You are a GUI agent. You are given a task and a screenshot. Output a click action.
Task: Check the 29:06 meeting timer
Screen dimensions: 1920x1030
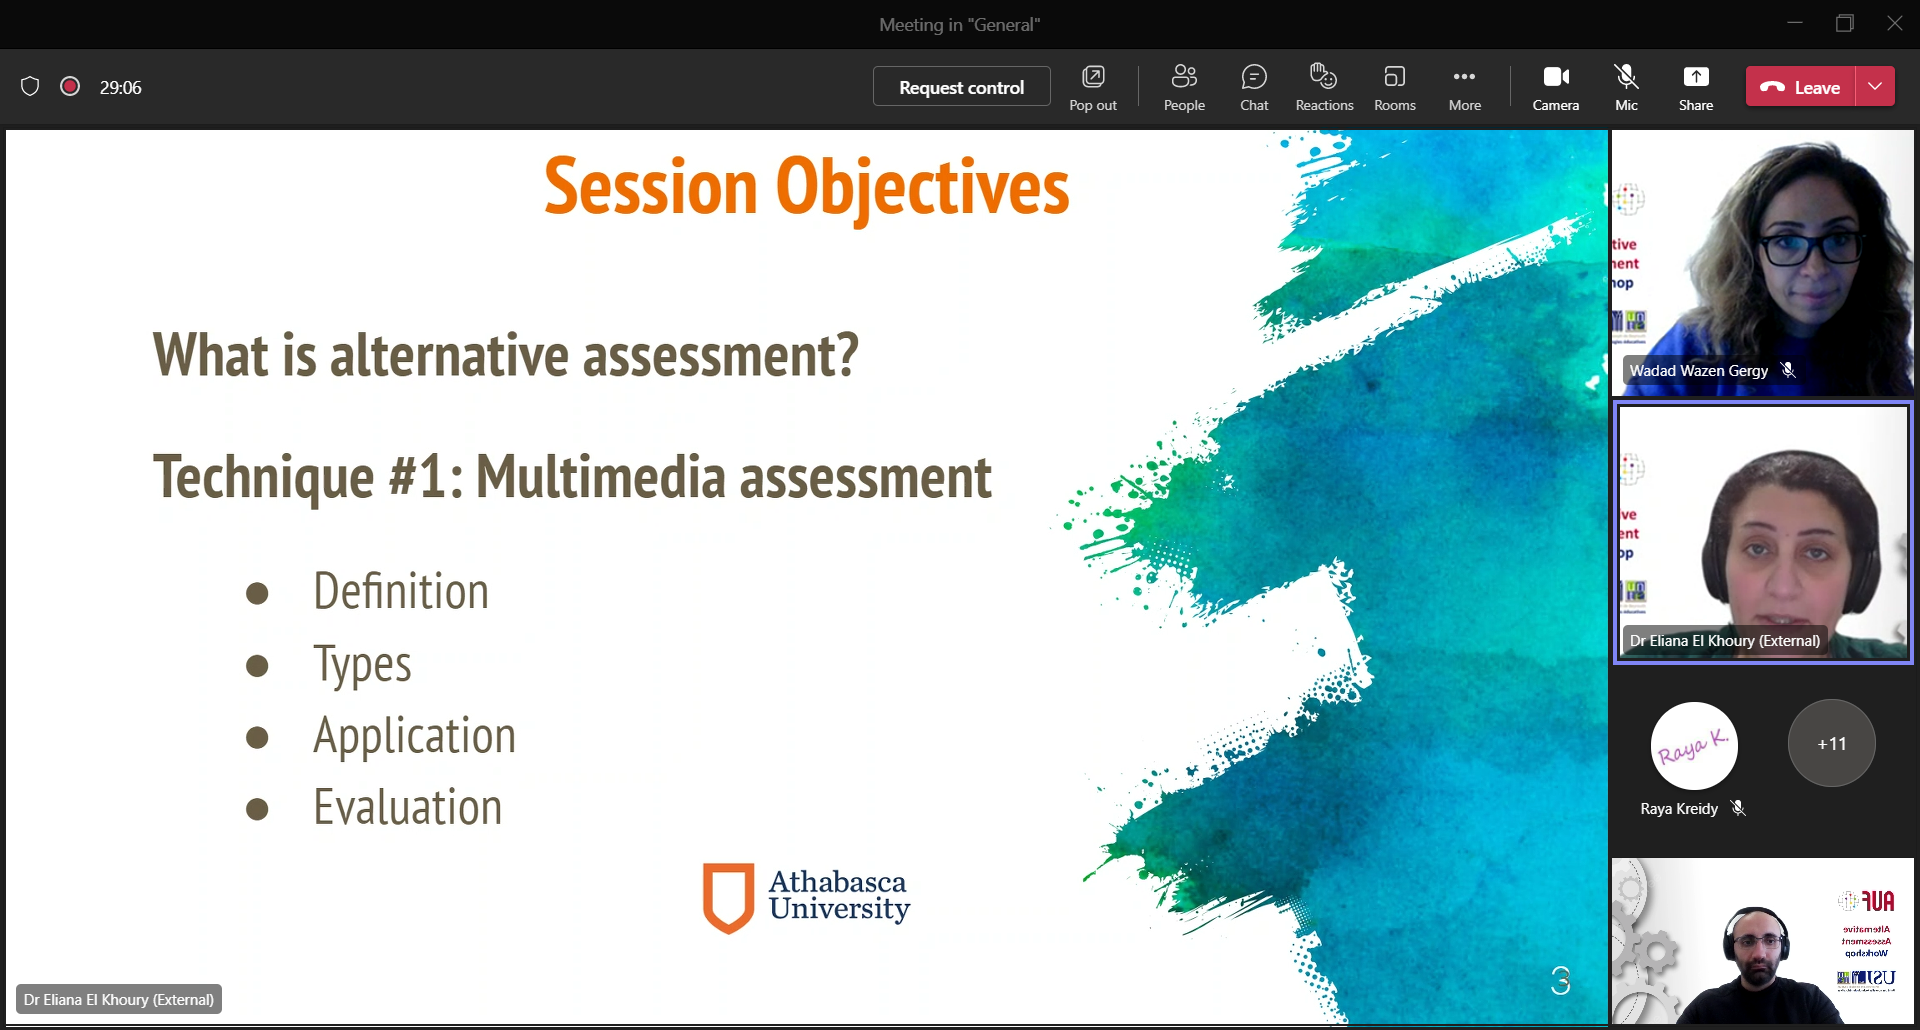[121, 88]
